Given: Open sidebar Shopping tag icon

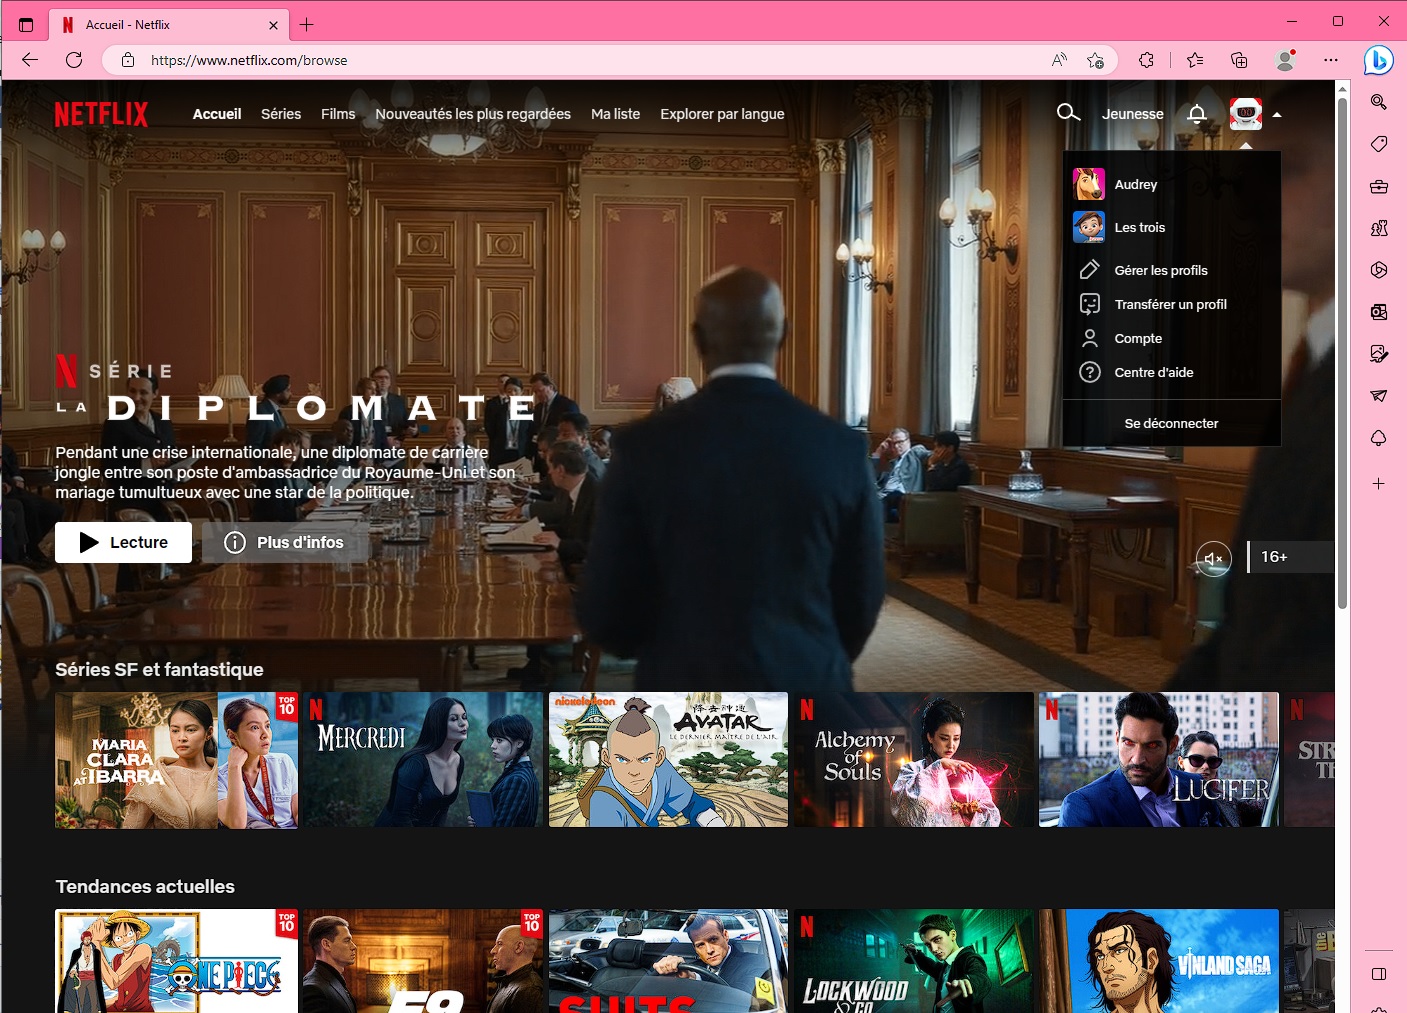Looking at the screenshot, I should tap(1379, 144).
